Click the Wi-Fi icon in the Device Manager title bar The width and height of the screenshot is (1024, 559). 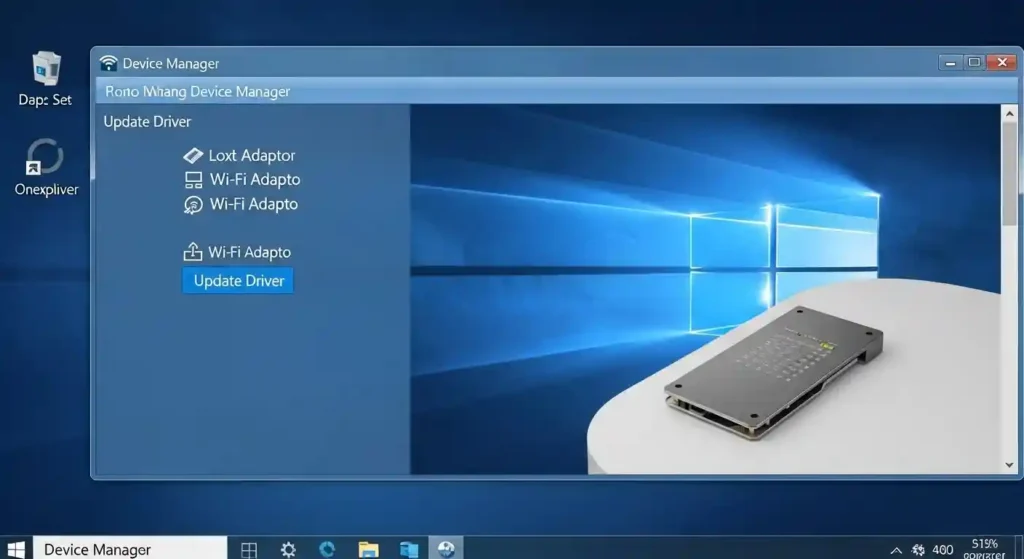pyautogui.click(x=108, y=63)
